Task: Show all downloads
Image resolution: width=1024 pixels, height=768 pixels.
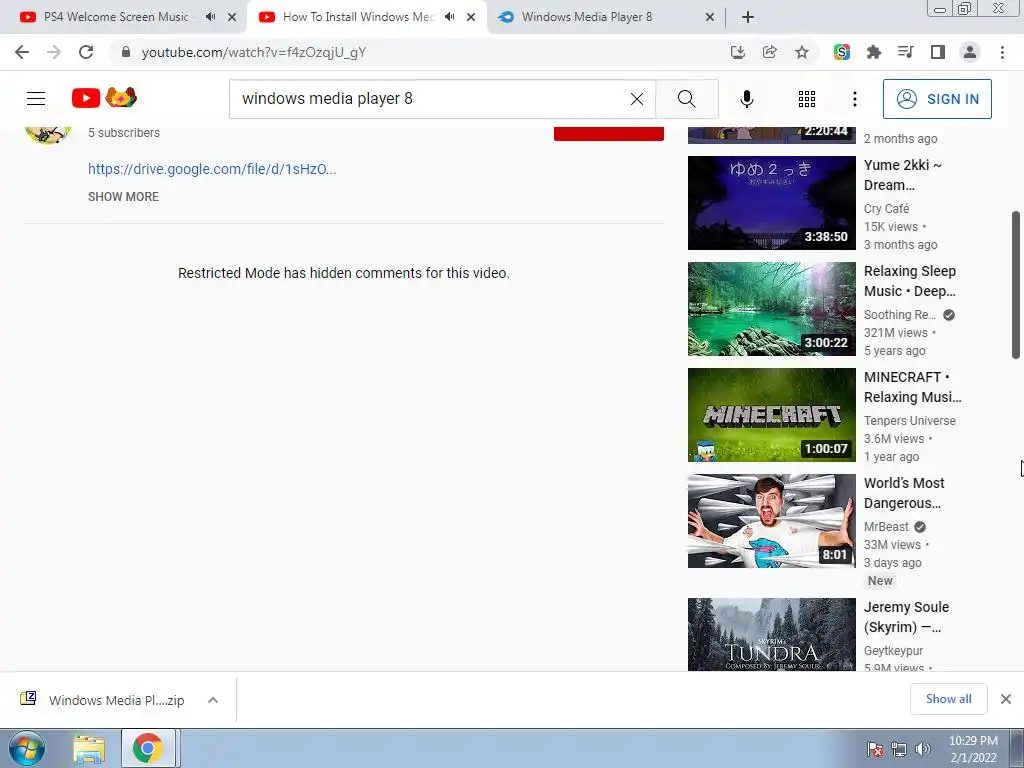Action: tap(948, 699)
